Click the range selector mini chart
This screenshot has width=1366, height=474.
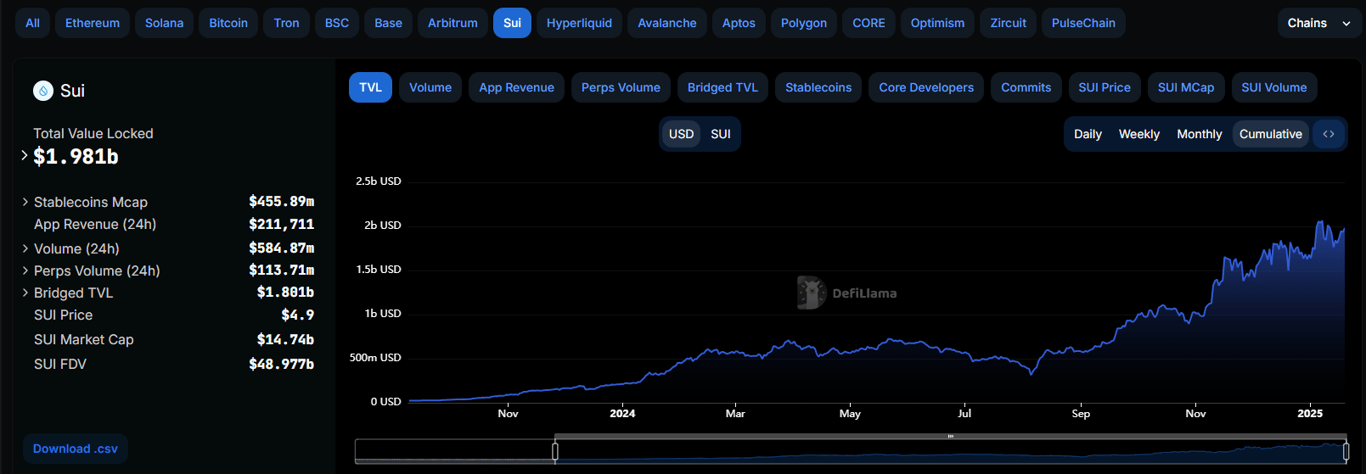[x=851, y=452]
